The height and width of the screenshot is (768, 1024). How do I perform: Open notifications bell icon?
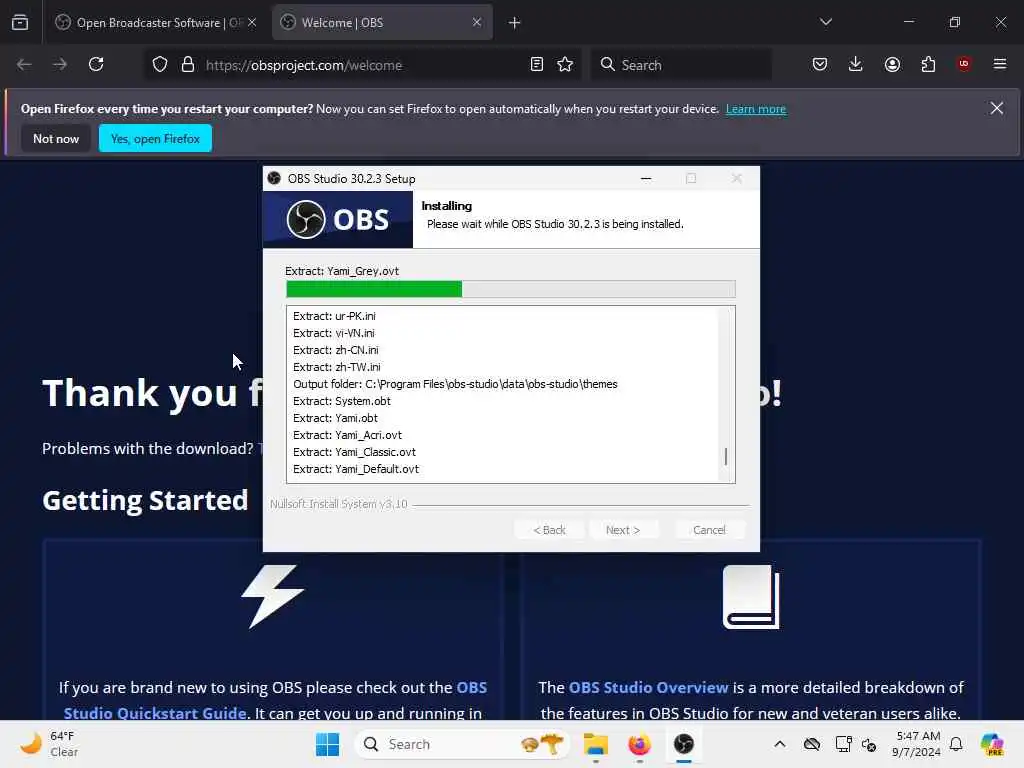pyautogui.click(x=956, y=744)
